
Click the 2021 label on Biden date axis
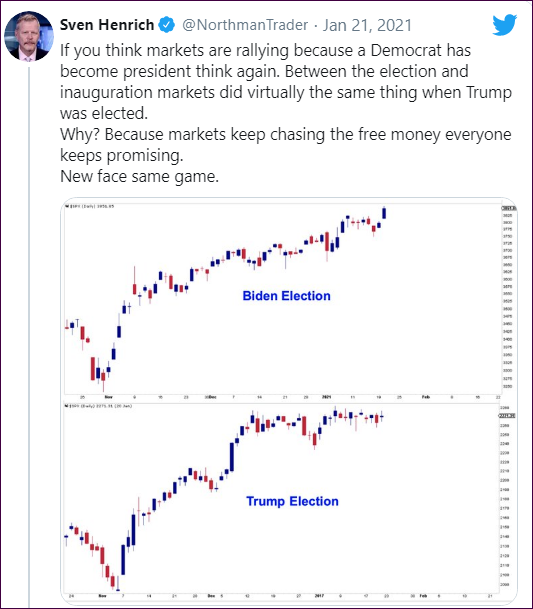327,397
